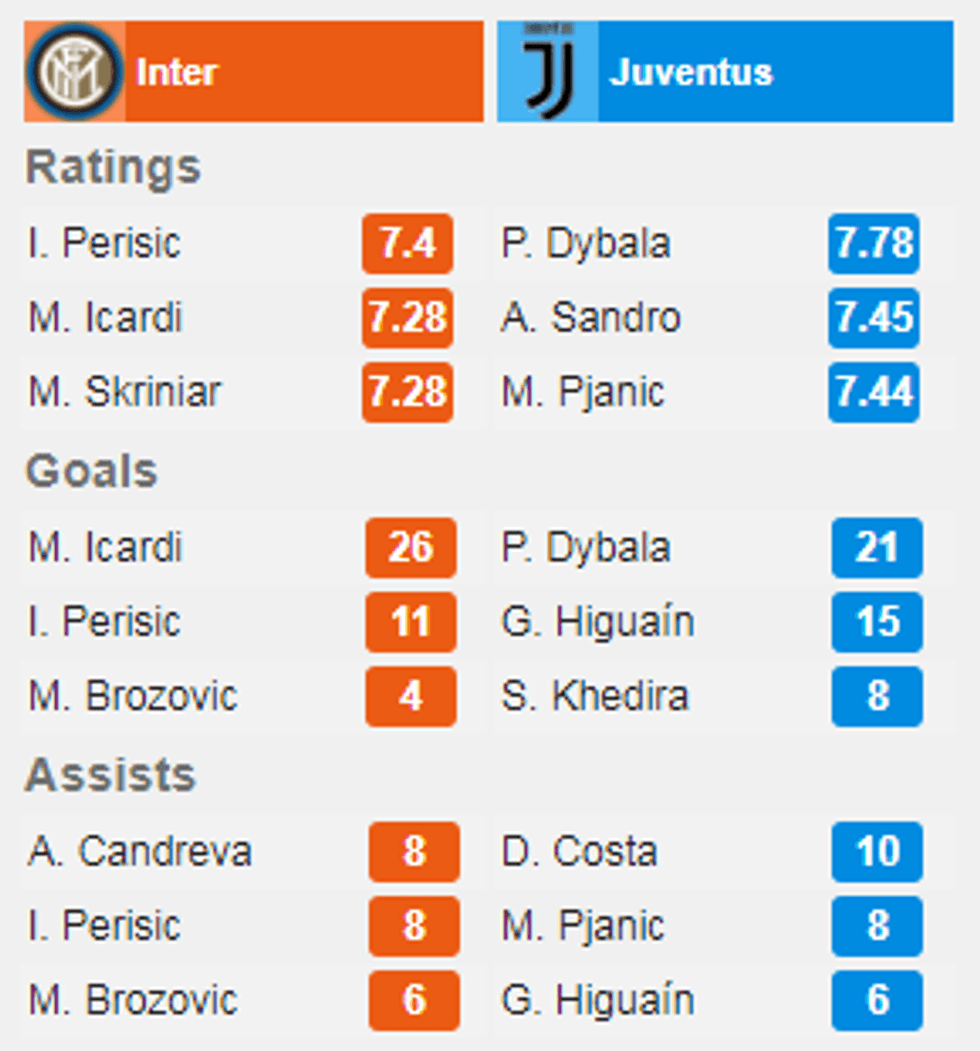Open the Juventus team header name
This screenshot has height=1051, width=980.
(x=691, y=73)
